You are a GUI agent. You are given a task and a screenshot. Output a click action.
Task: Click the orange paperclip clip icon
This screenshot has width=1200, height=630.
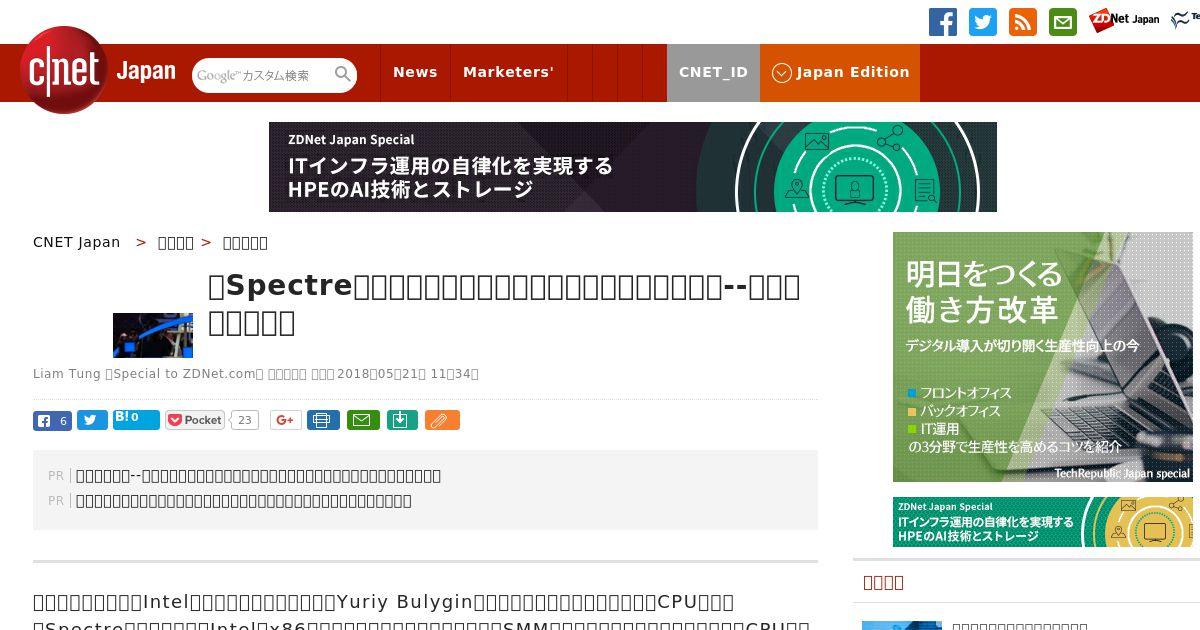pyautogui.click(x=442, y=420)
